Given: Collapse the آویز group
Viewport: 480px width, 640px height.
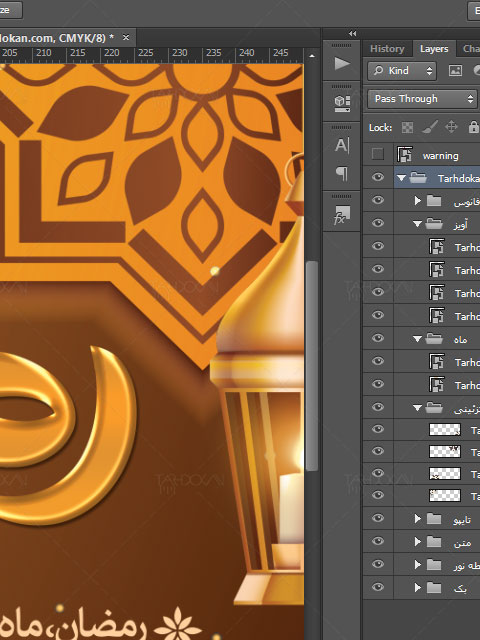Looking at the screenshot, I should pyautogui.click(x=417, y=224).
